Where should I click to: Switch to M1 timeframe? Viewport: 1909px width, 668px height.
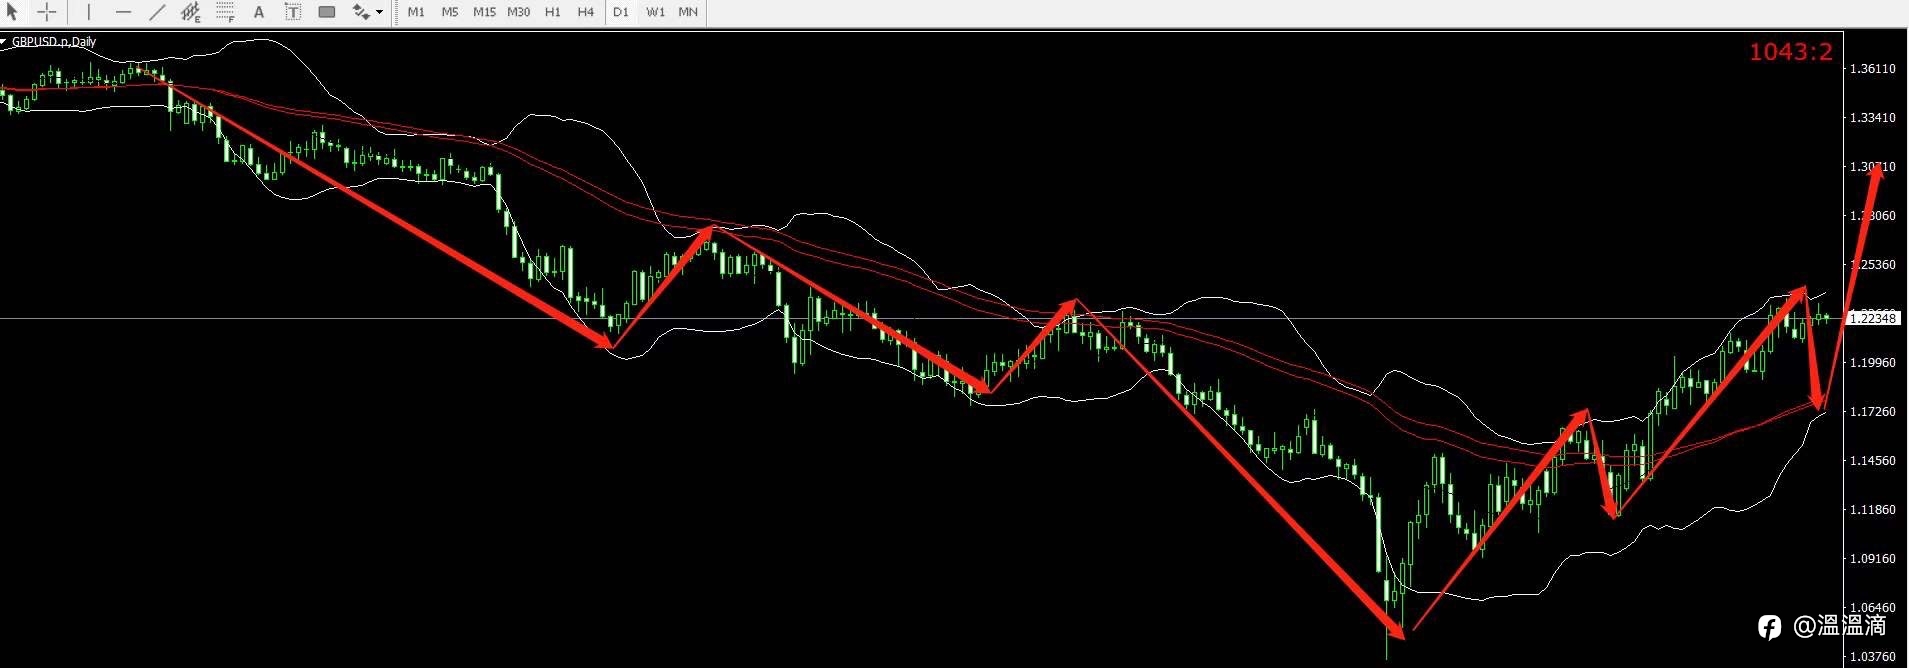(x=416, y=12)
